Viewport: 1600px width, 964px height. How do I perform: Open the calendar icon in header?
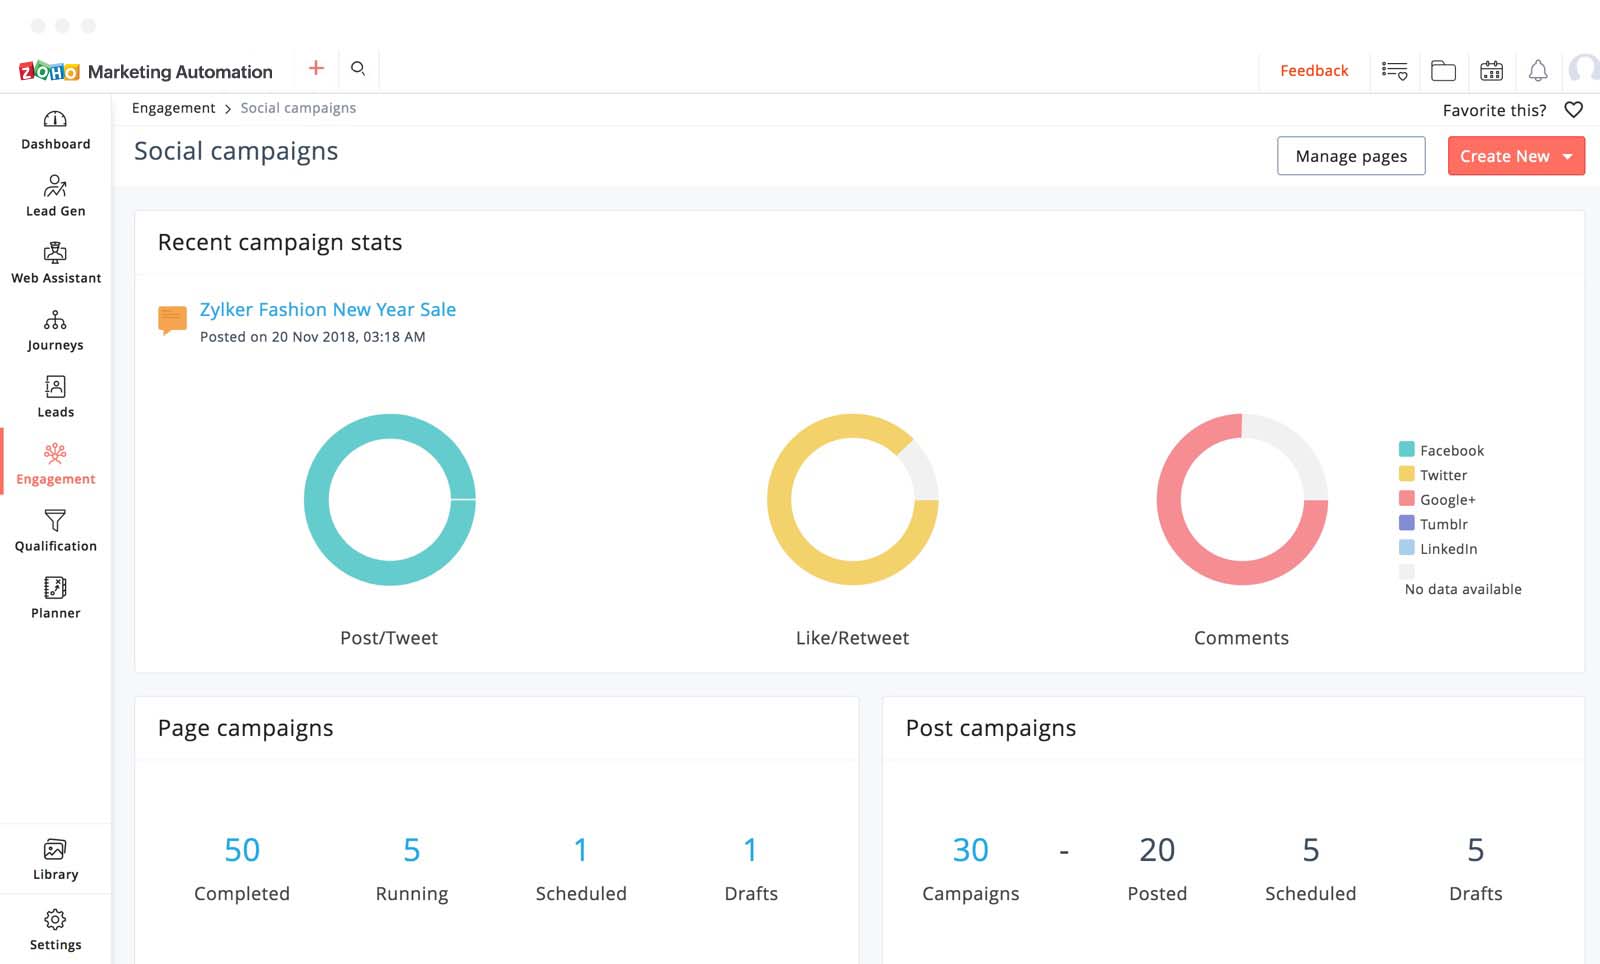click(x=1491, y=70)
